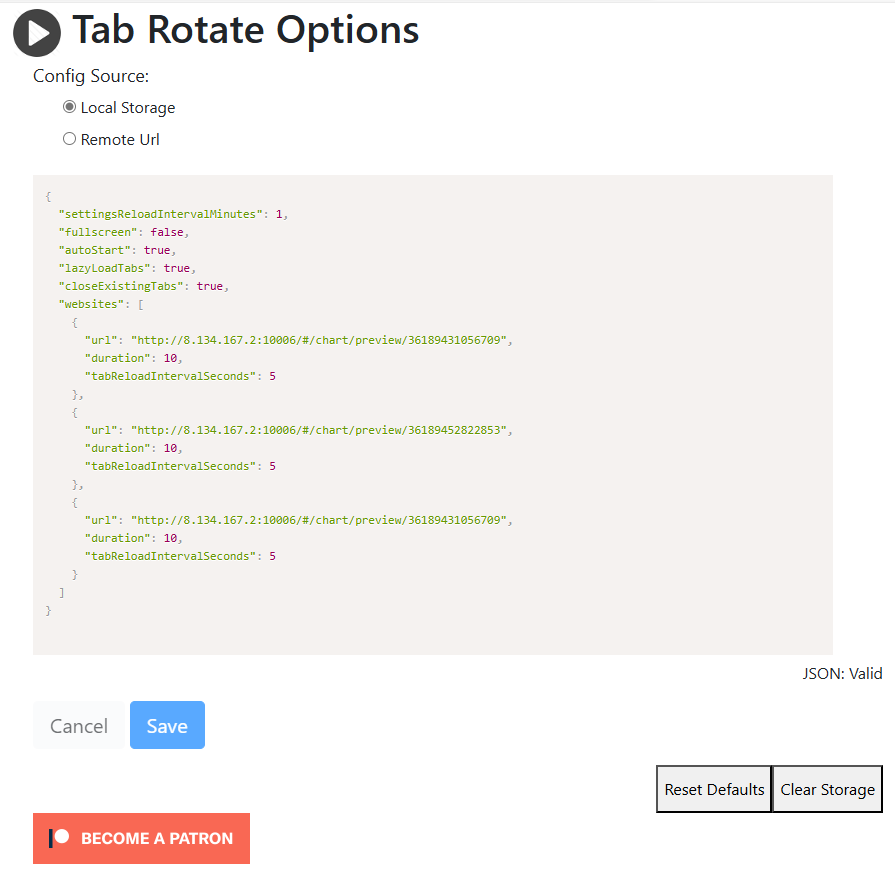The height and width of the screenshot is (876, 895).
Task: Click the autoStart true value
Action: [157, 250]
